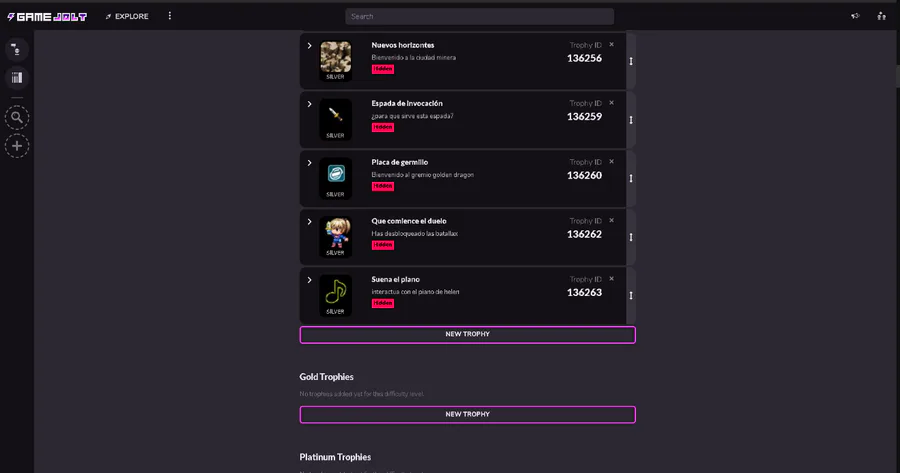
Task: Click the Suena el piano trophy thumbnail
Action: click(336, 291)
